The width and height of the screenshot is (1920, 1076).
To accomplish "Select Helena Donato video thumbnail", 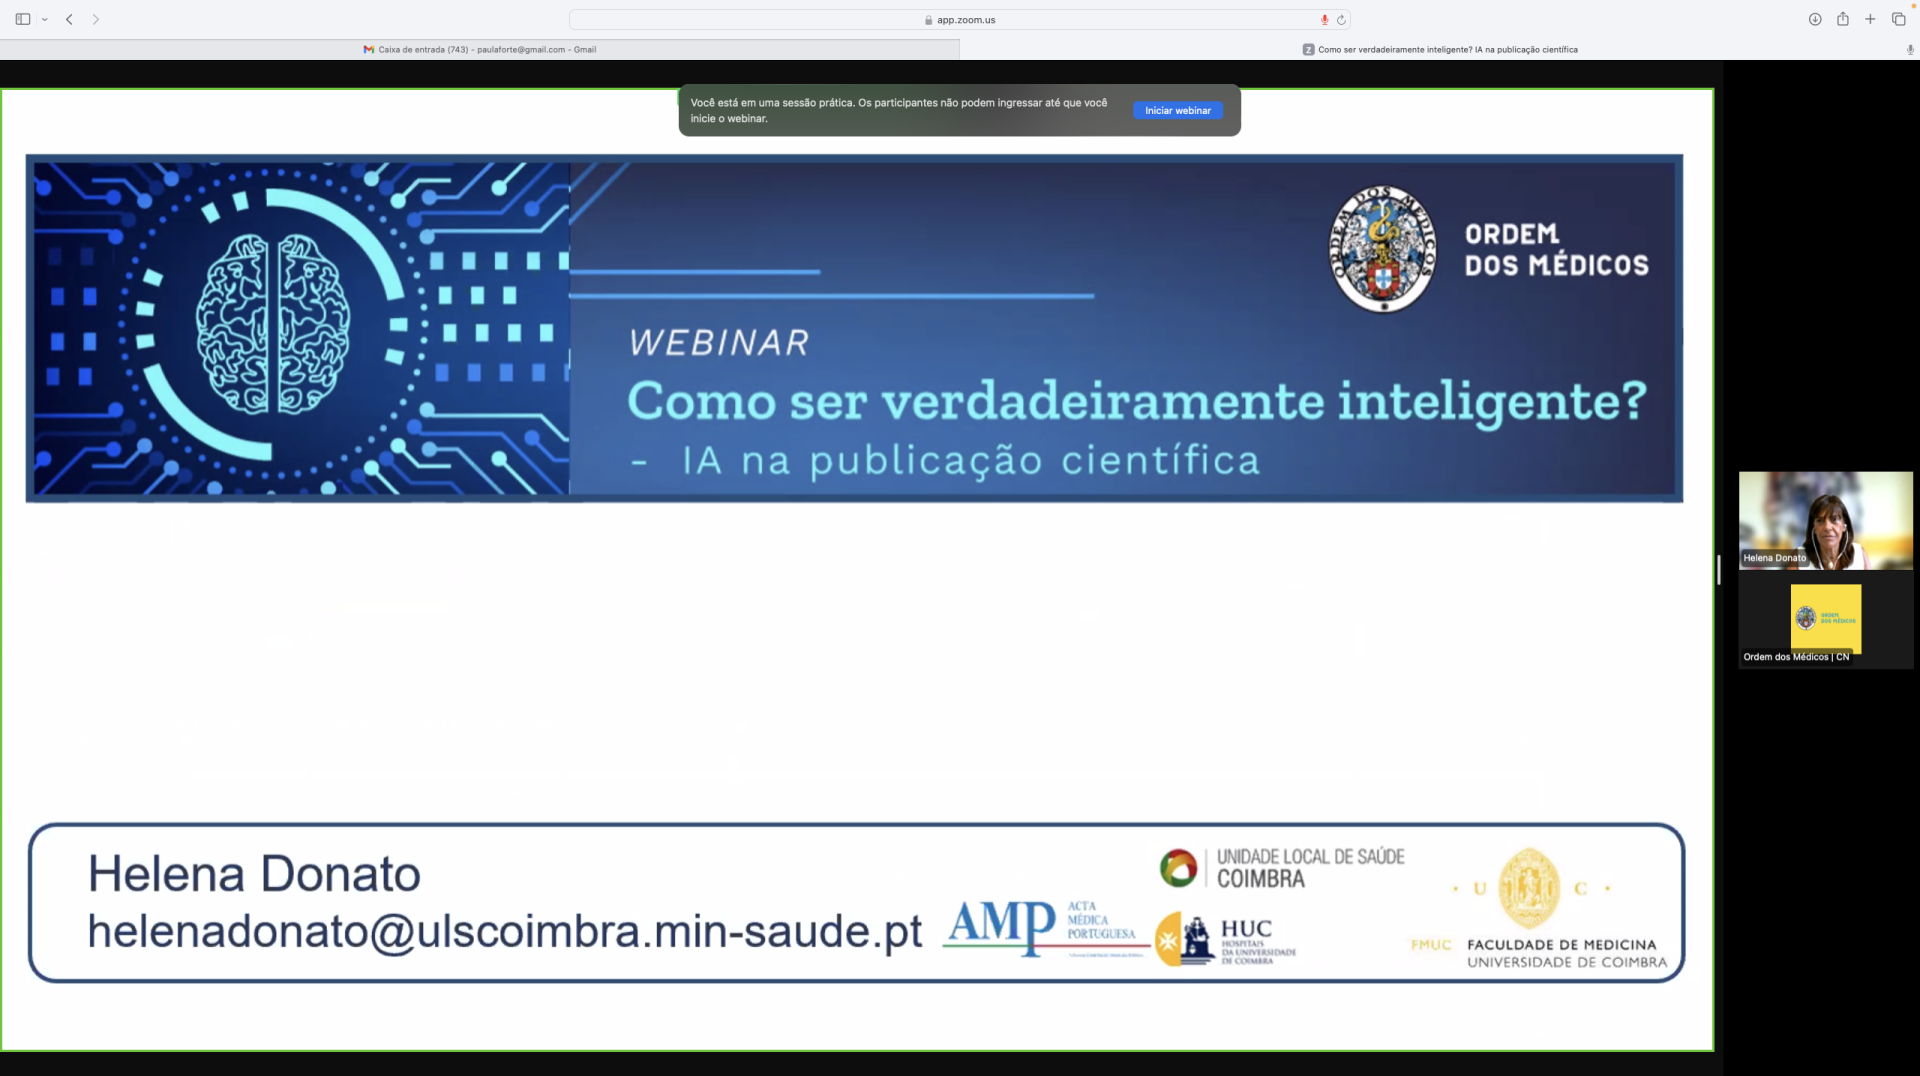I will (x=1825, y=520).
